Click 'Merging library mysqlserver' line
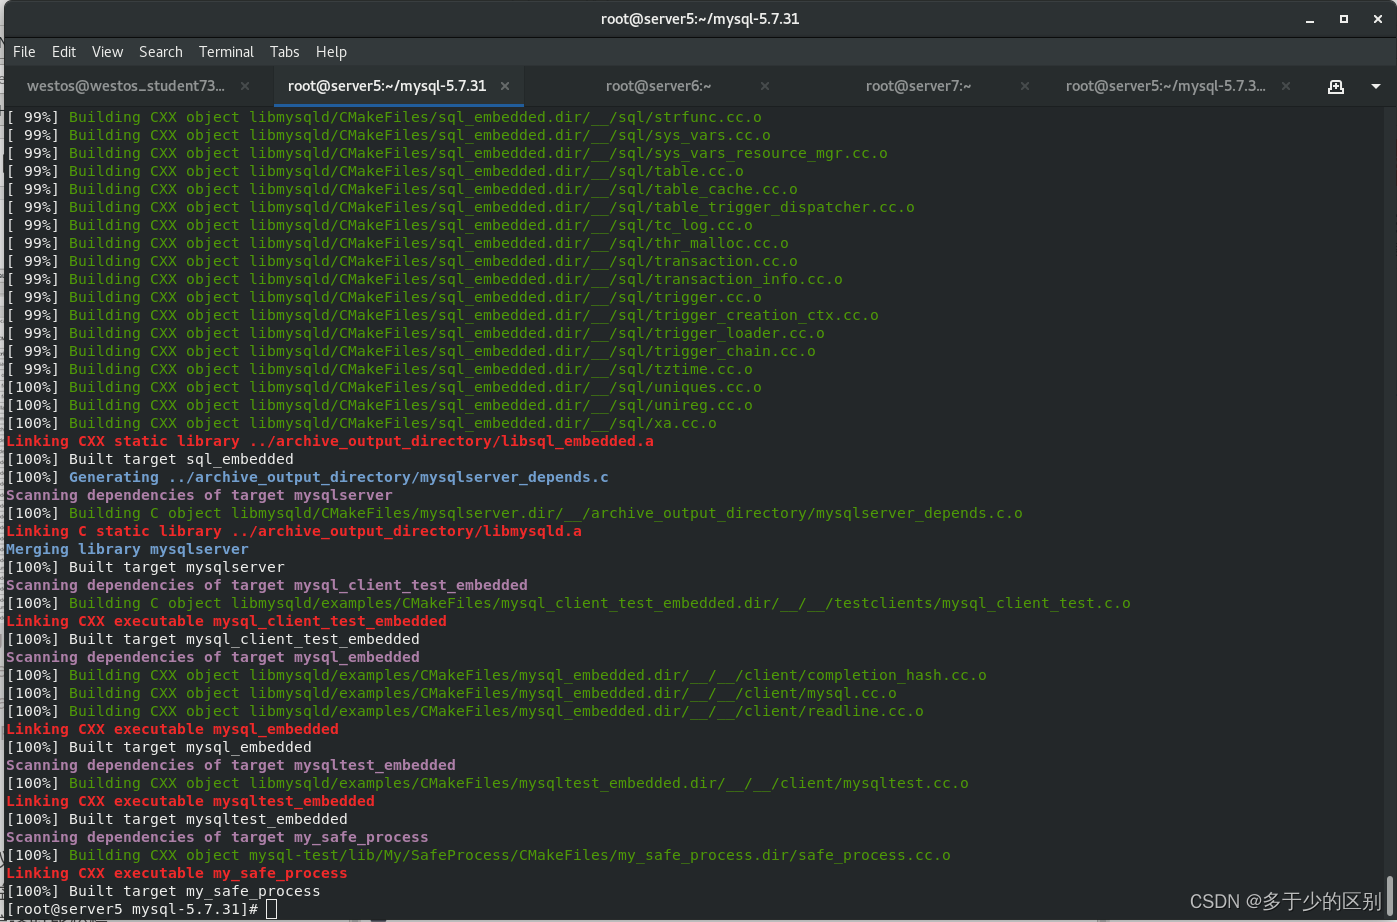Image resolution: width=1397 pixels, height=922 pixels. coord(127,549)
